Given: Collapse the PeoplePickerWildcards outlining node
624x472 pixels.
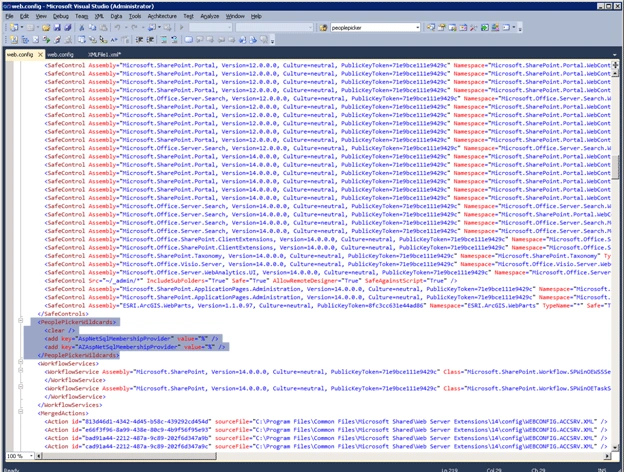Looking at the screenshot, I should 21,320.
